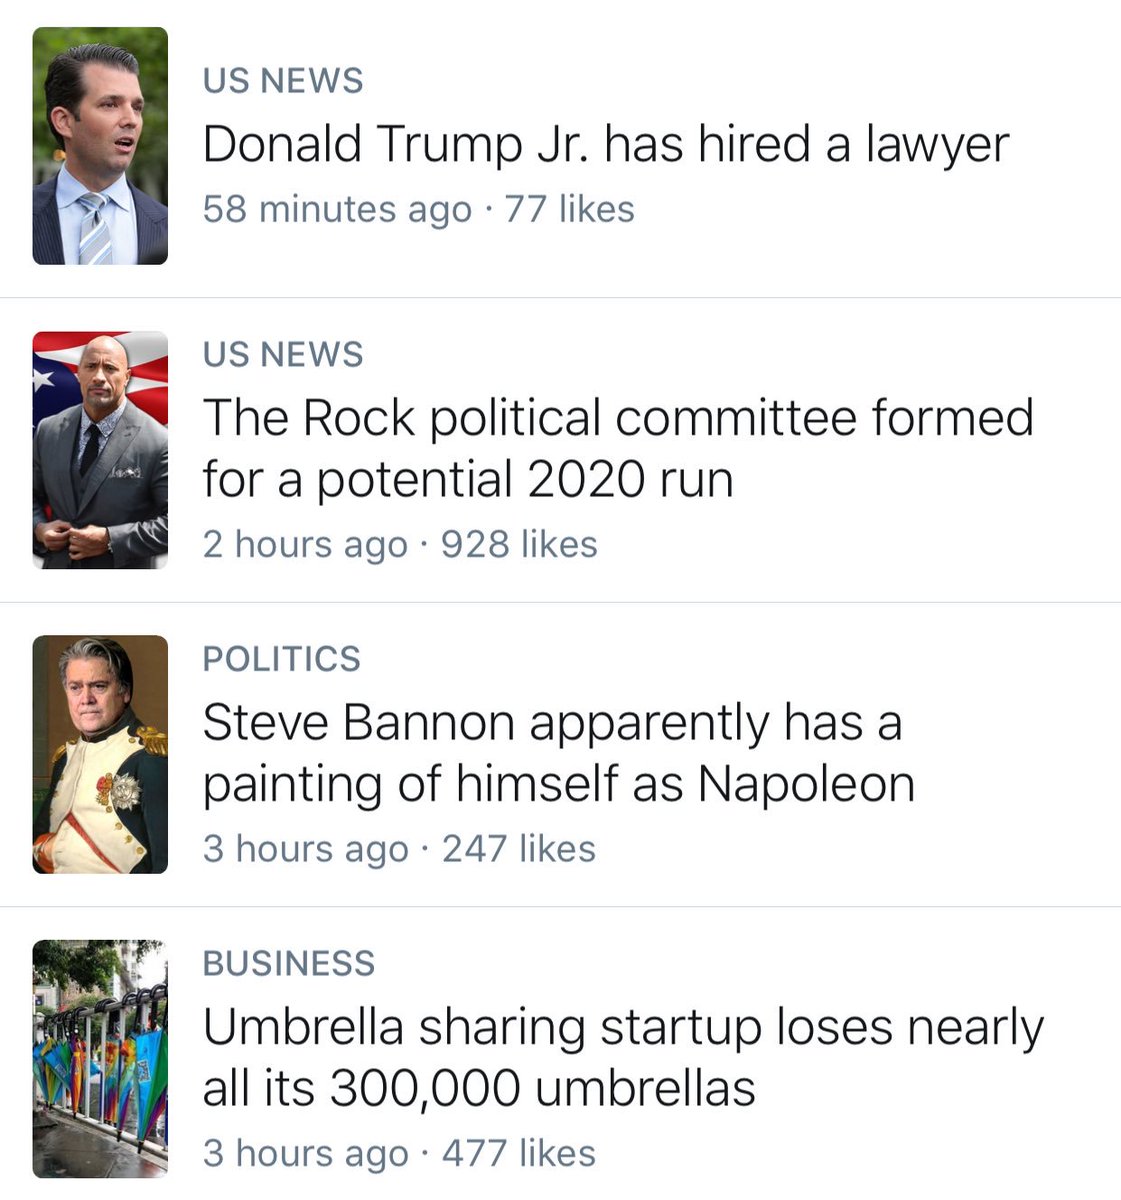
Task: Open thumbnail beside the hired-a-lawyer headline
Action: click(x=100, y=146)
